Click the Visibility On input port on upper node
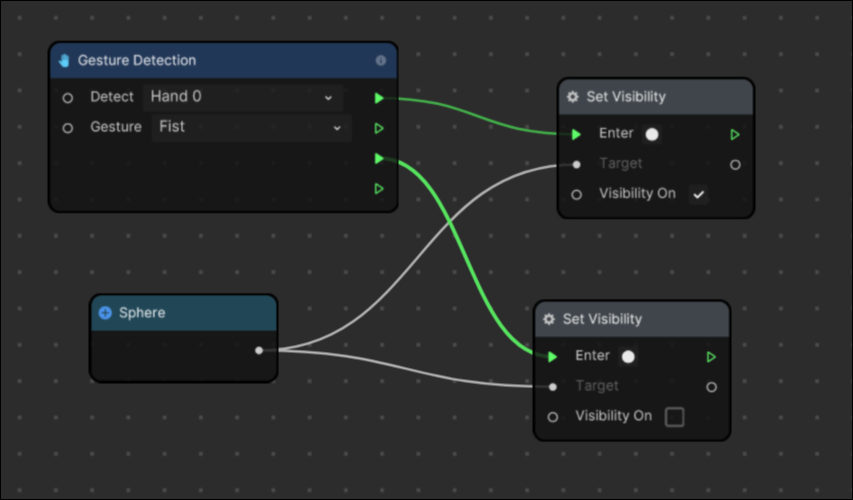This screenshot has width=853, height=500. click(576, 194)
